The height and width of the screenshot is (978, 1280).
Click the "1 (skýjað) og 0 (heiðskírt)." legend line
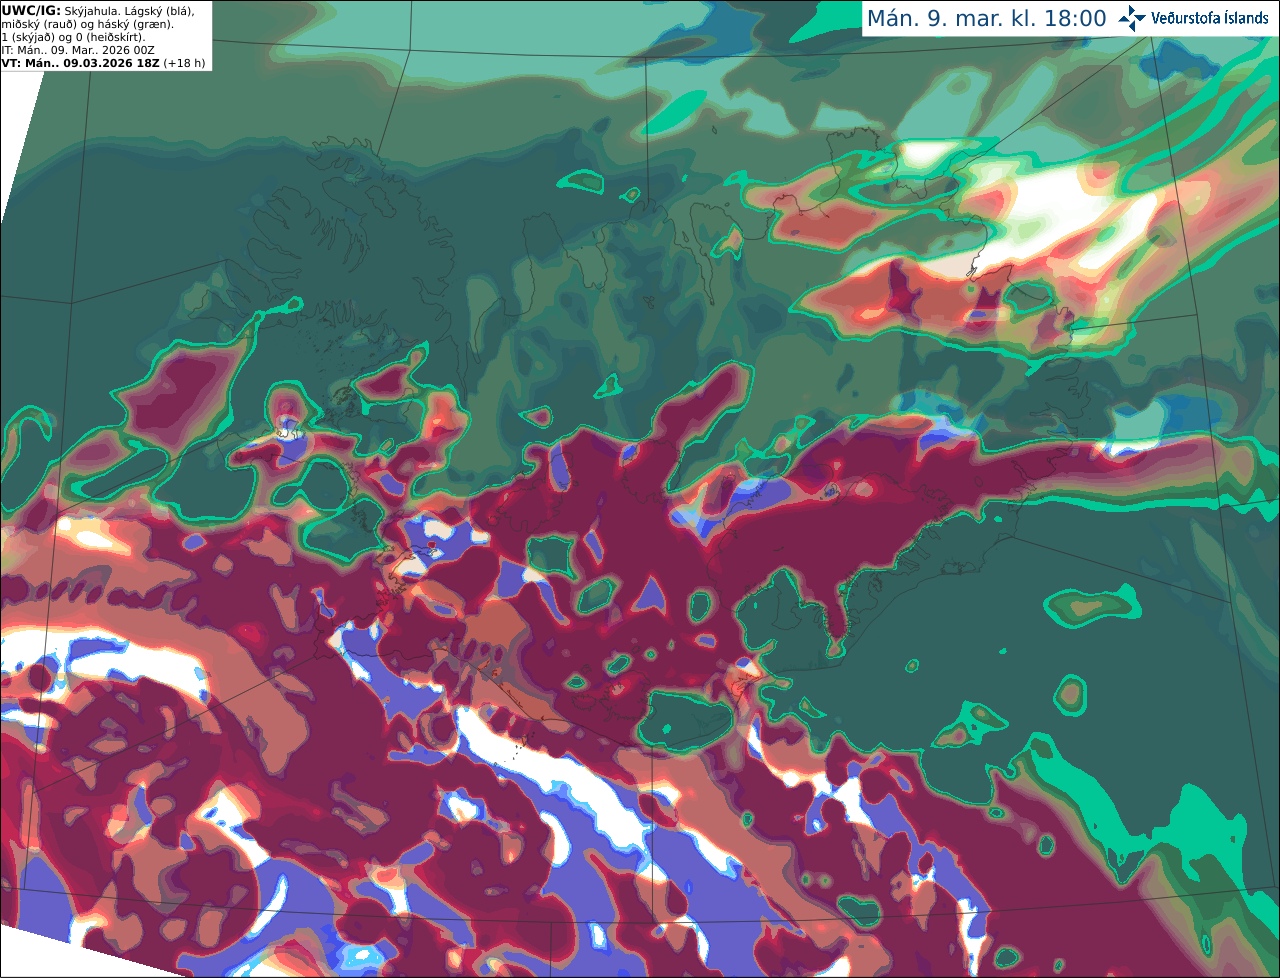(x=73, y=37)
